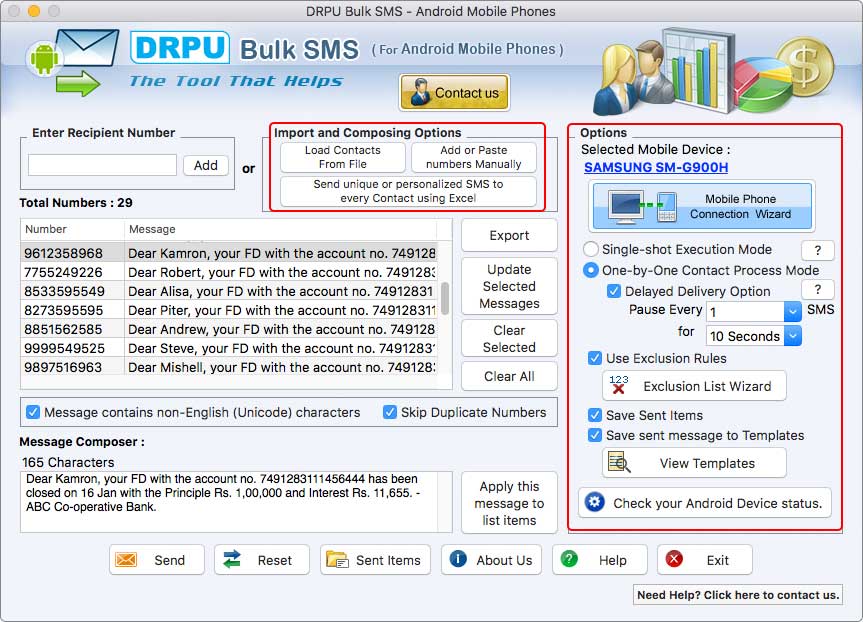The width and height of the screenshot is (863, 622).
Task: Click the computer-phone icon in Connection Wizard
Action: 642,206
